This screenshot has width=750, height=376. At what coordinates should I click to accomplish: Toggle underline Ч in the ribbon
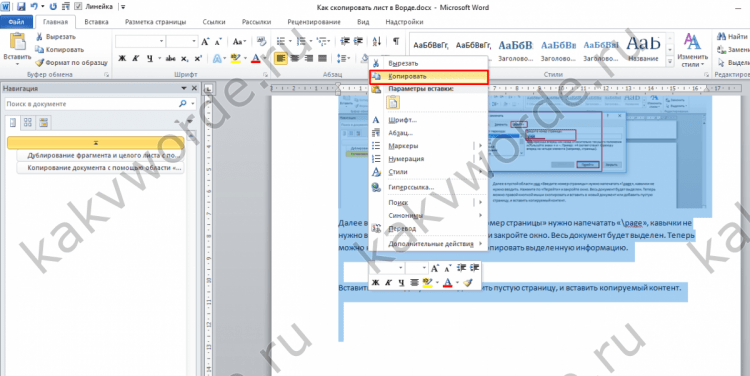[x=150, y=58]
